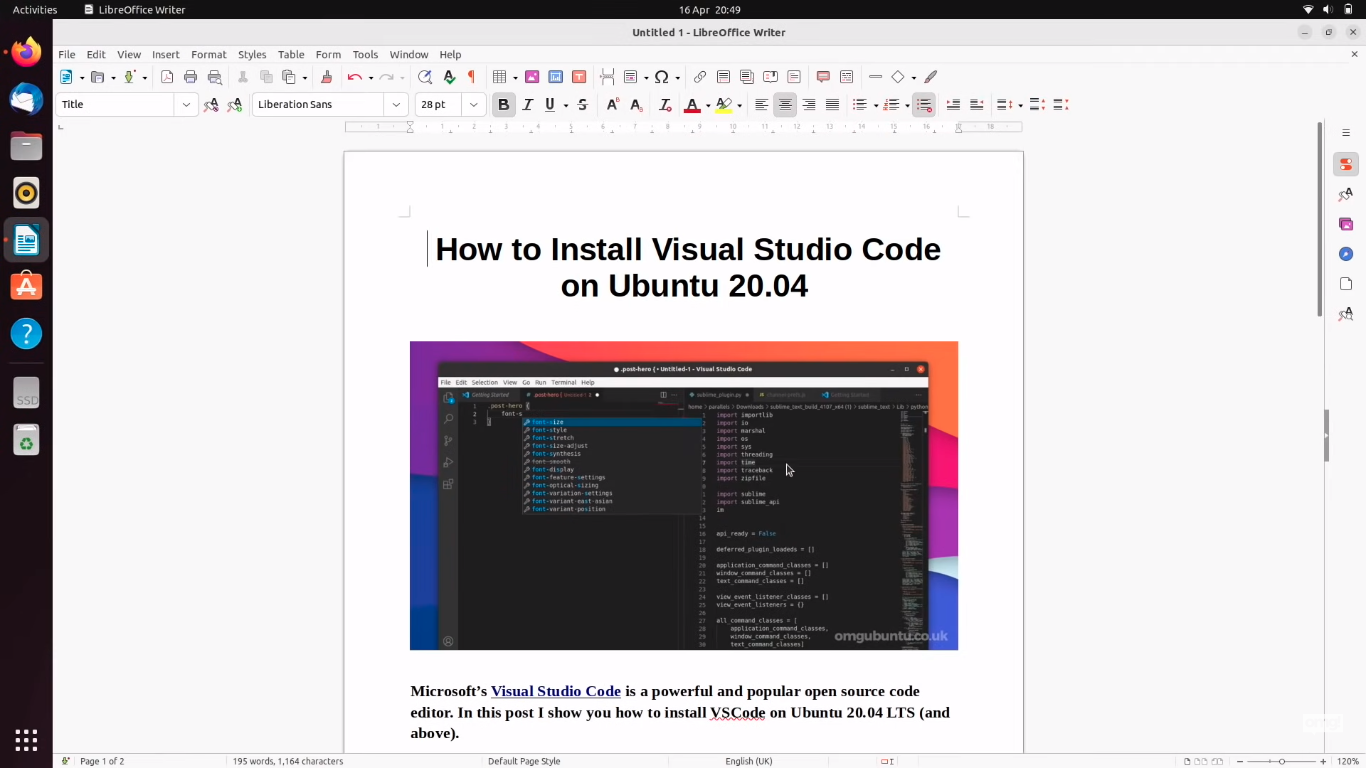Insert a hyperlink
The height and width of the screenshot is (768, 1366).
700,77
